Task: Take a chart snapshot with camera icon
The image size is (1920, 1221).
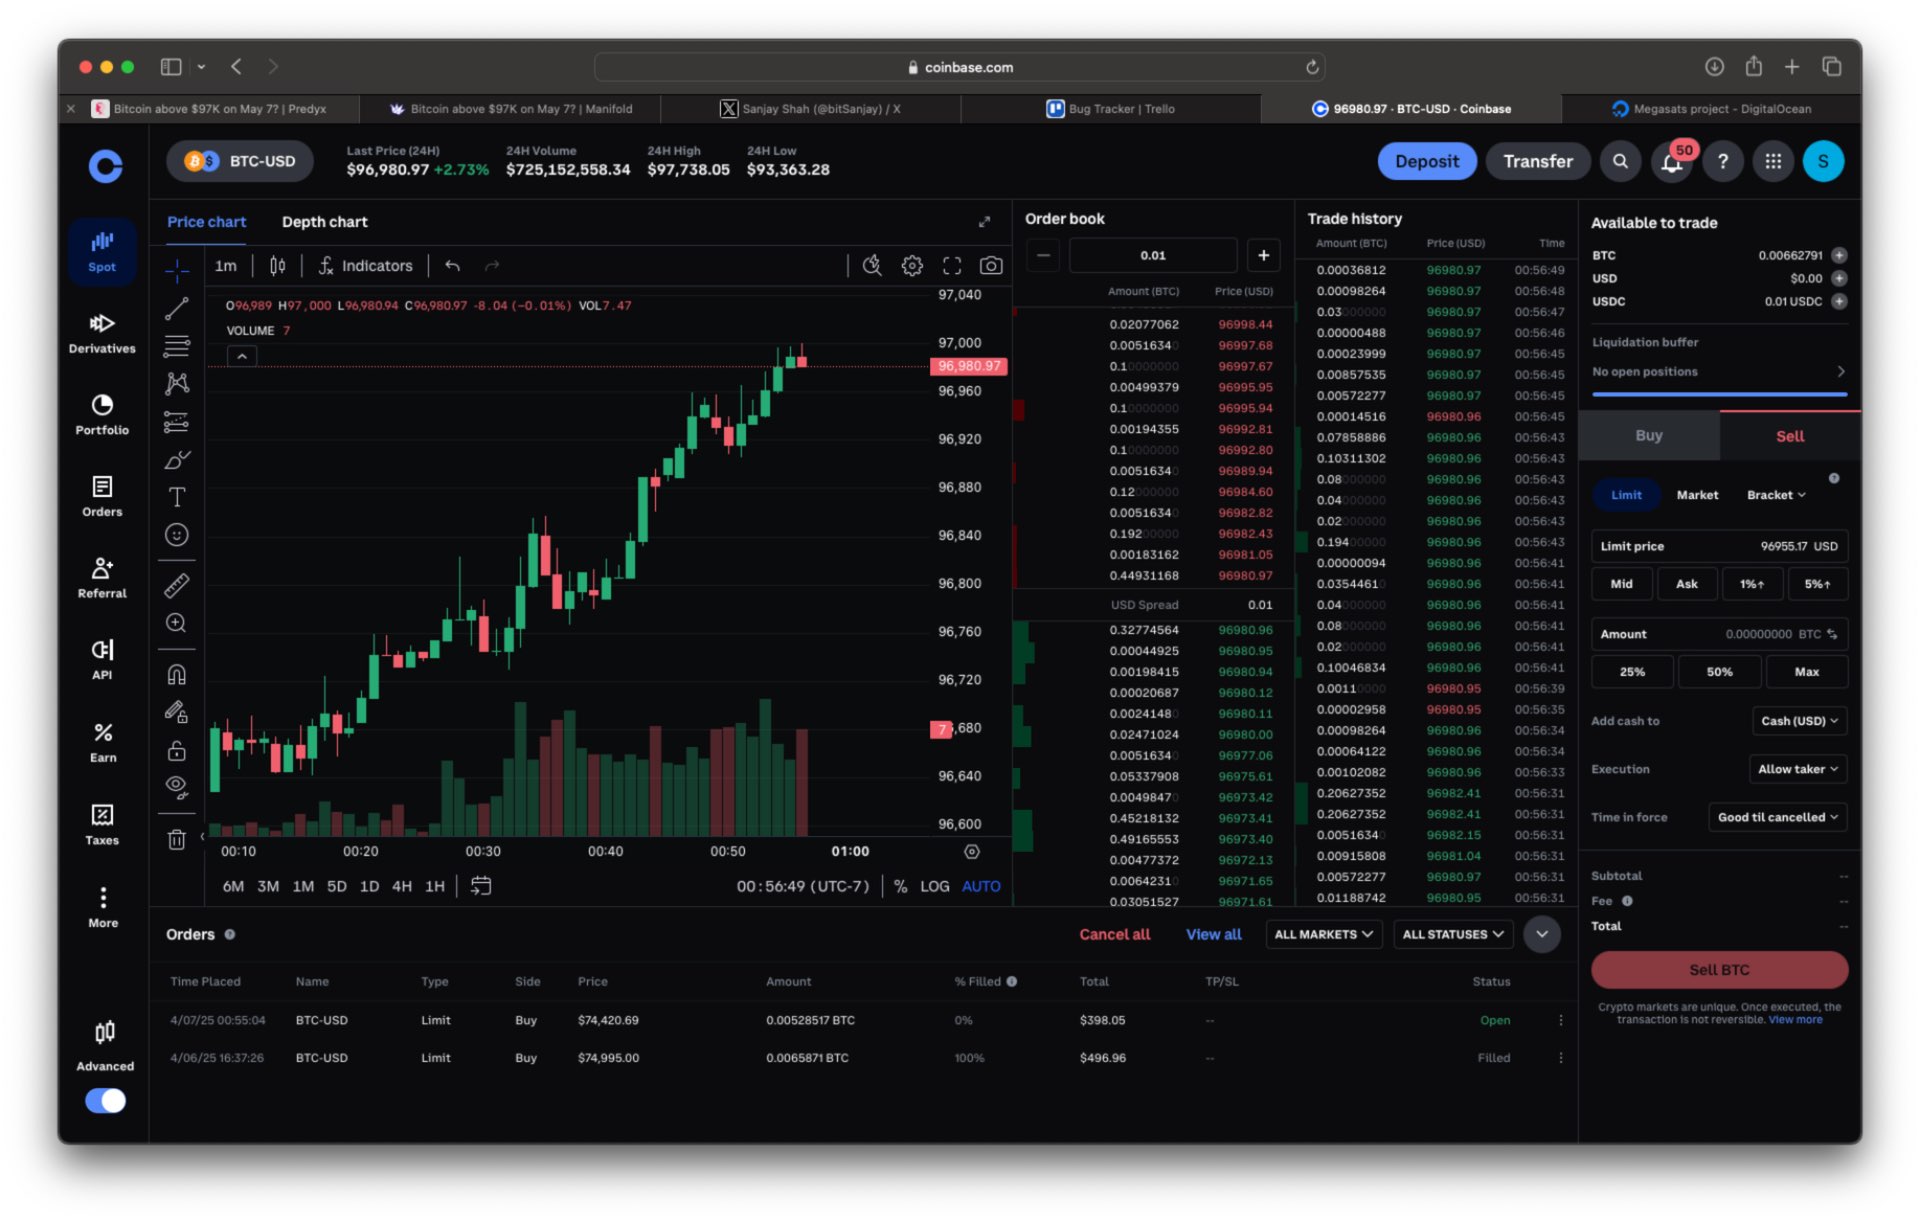Action: (990, 266)
